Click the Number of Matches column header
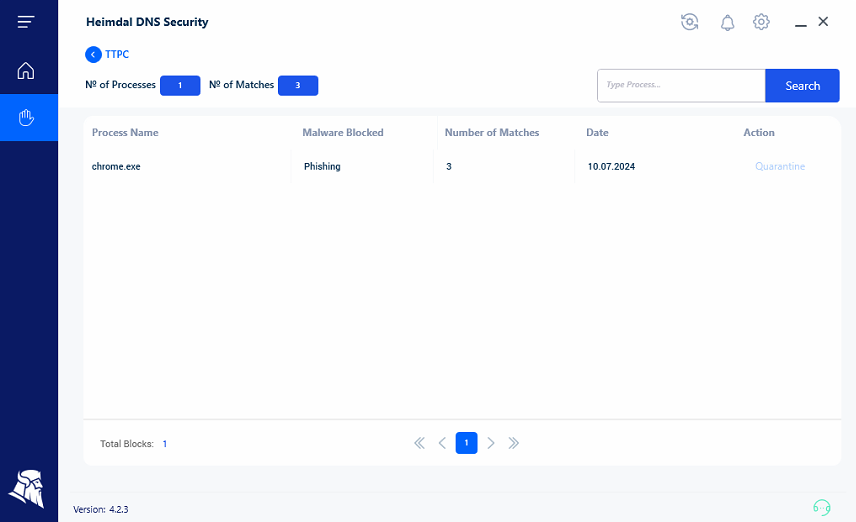The width and height of the screenshot is (856, 522). (492, 133)
